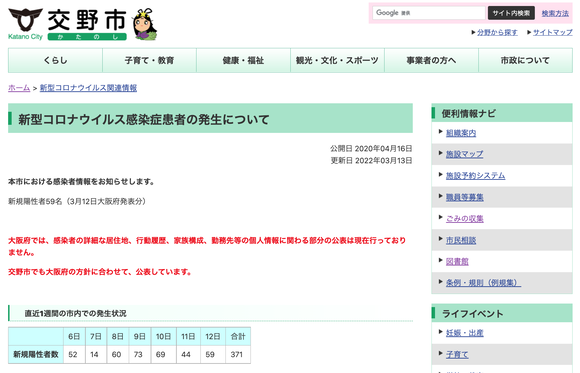Open the くらし navigation tab

pos(55,60)
